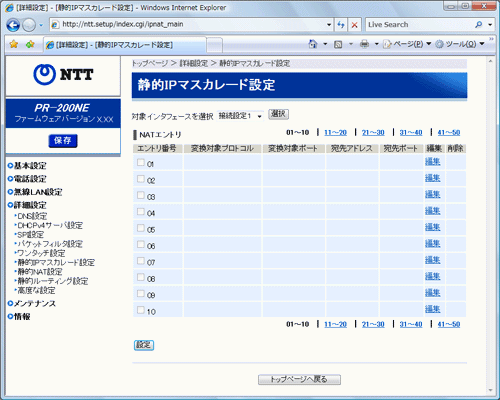Click the Print icon in toolbar
Screen dimensions: 500x400
pos(364,44)
